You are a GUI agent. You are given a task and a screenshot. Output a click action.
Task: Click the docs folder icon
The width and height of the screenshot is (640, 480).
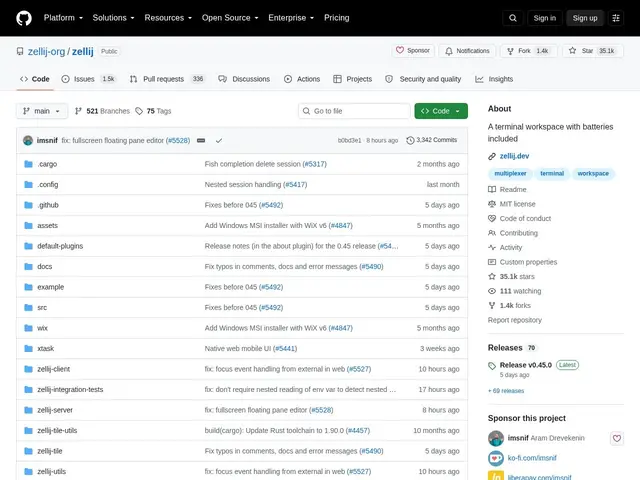28,267
